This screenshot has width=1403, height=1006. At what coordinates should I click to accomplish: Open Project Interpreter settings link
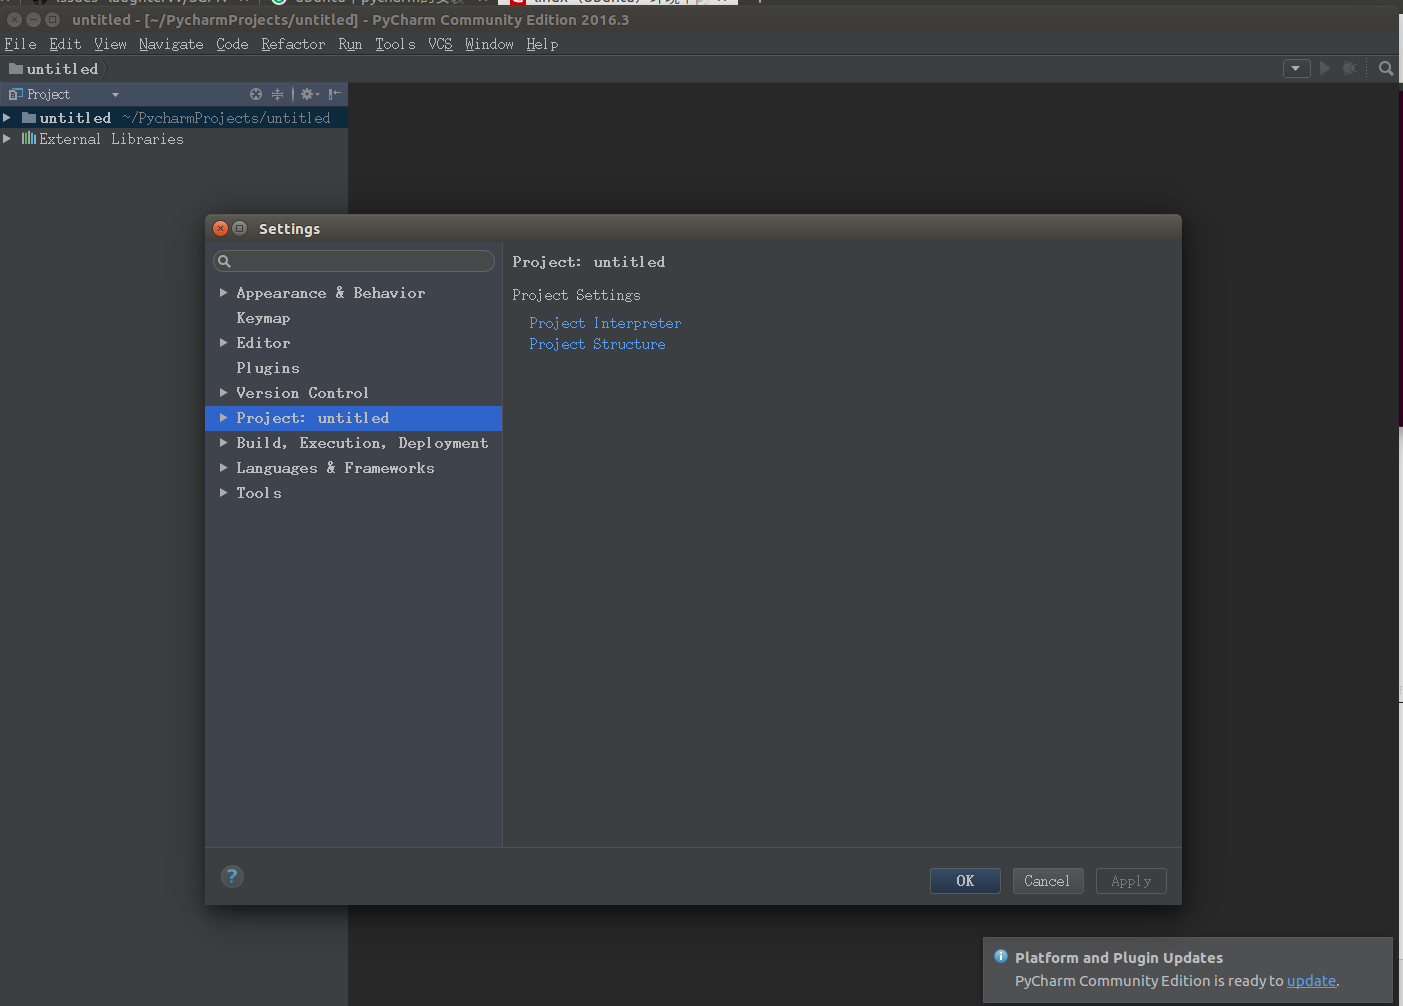(605, 322)
